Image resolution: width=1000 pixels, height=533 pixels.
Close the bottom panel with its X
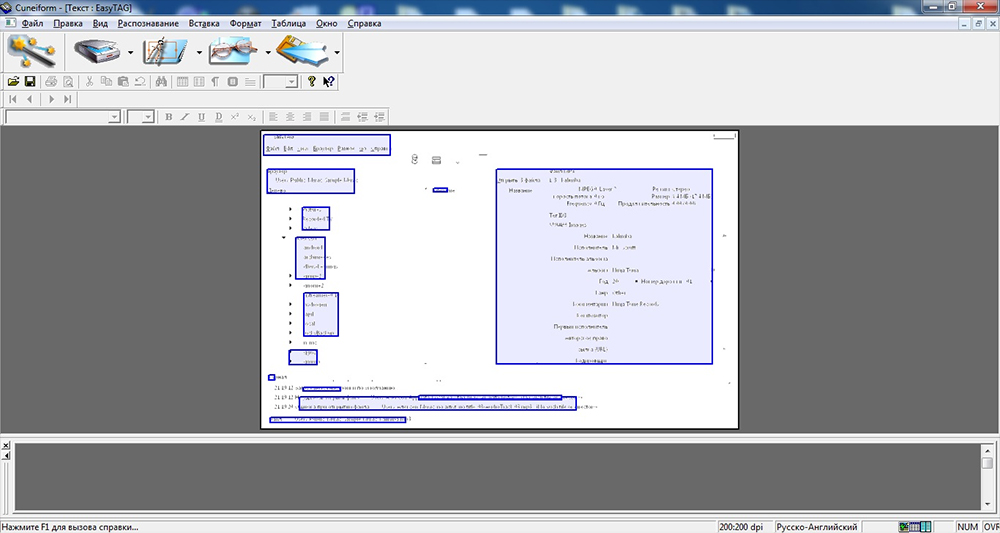(5, 443)
